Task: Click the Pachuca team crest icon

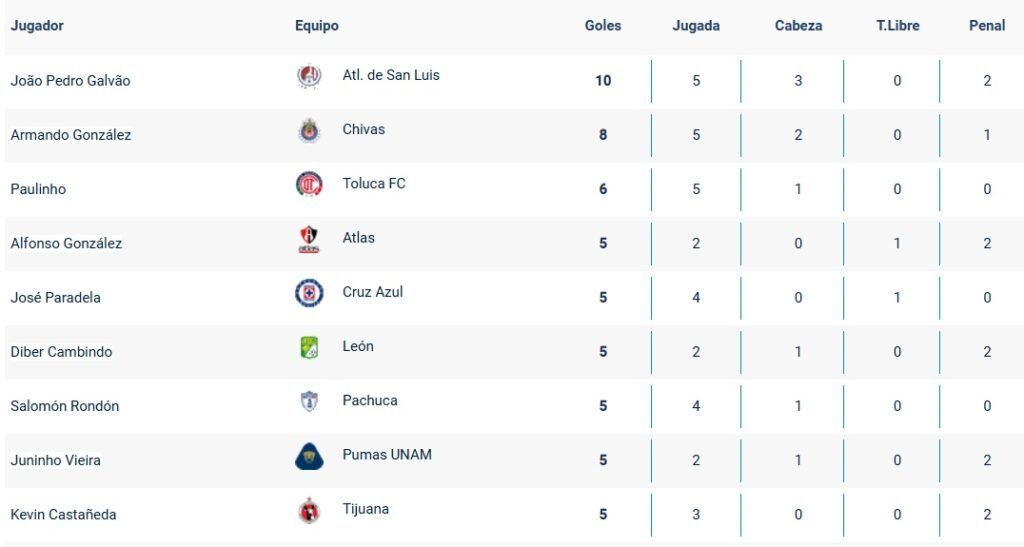Action: tap(309, 401)
